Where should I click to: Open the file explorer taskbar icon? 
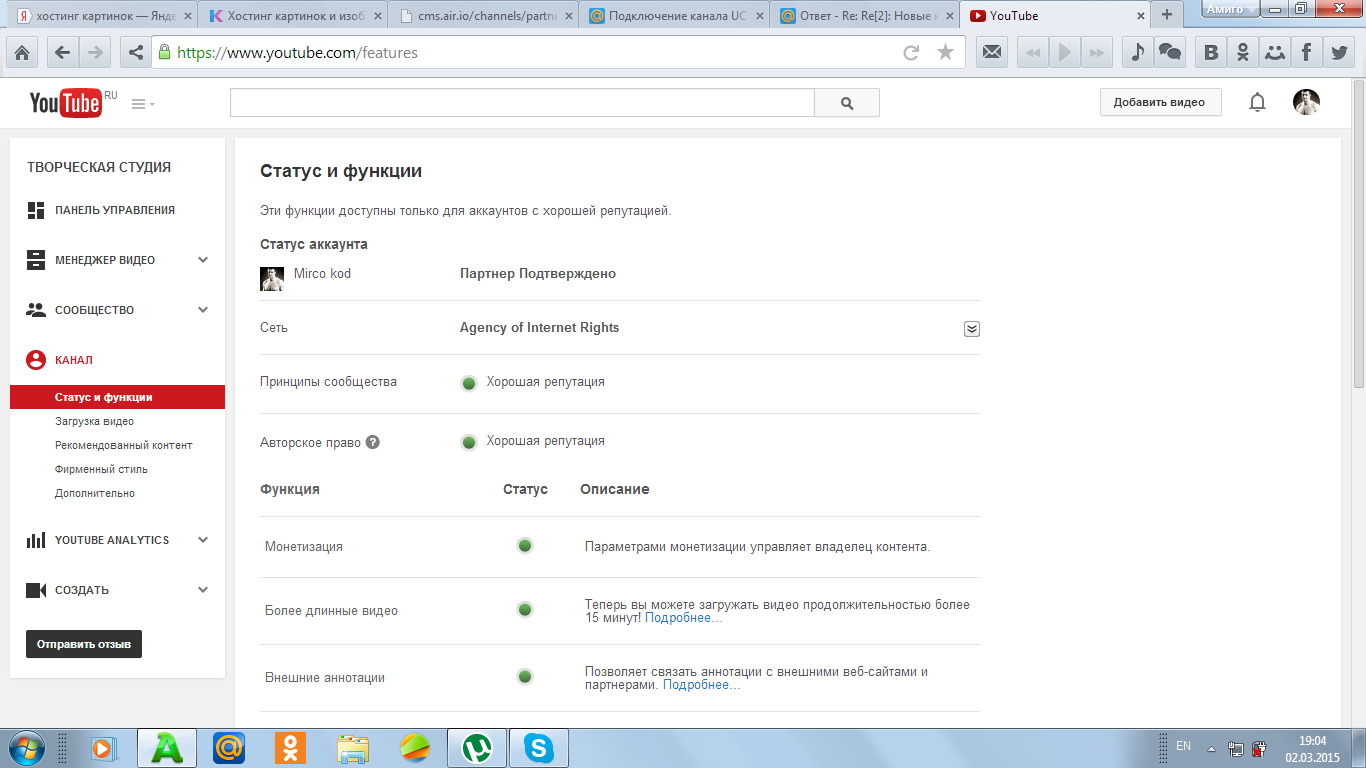coord(352,747)
